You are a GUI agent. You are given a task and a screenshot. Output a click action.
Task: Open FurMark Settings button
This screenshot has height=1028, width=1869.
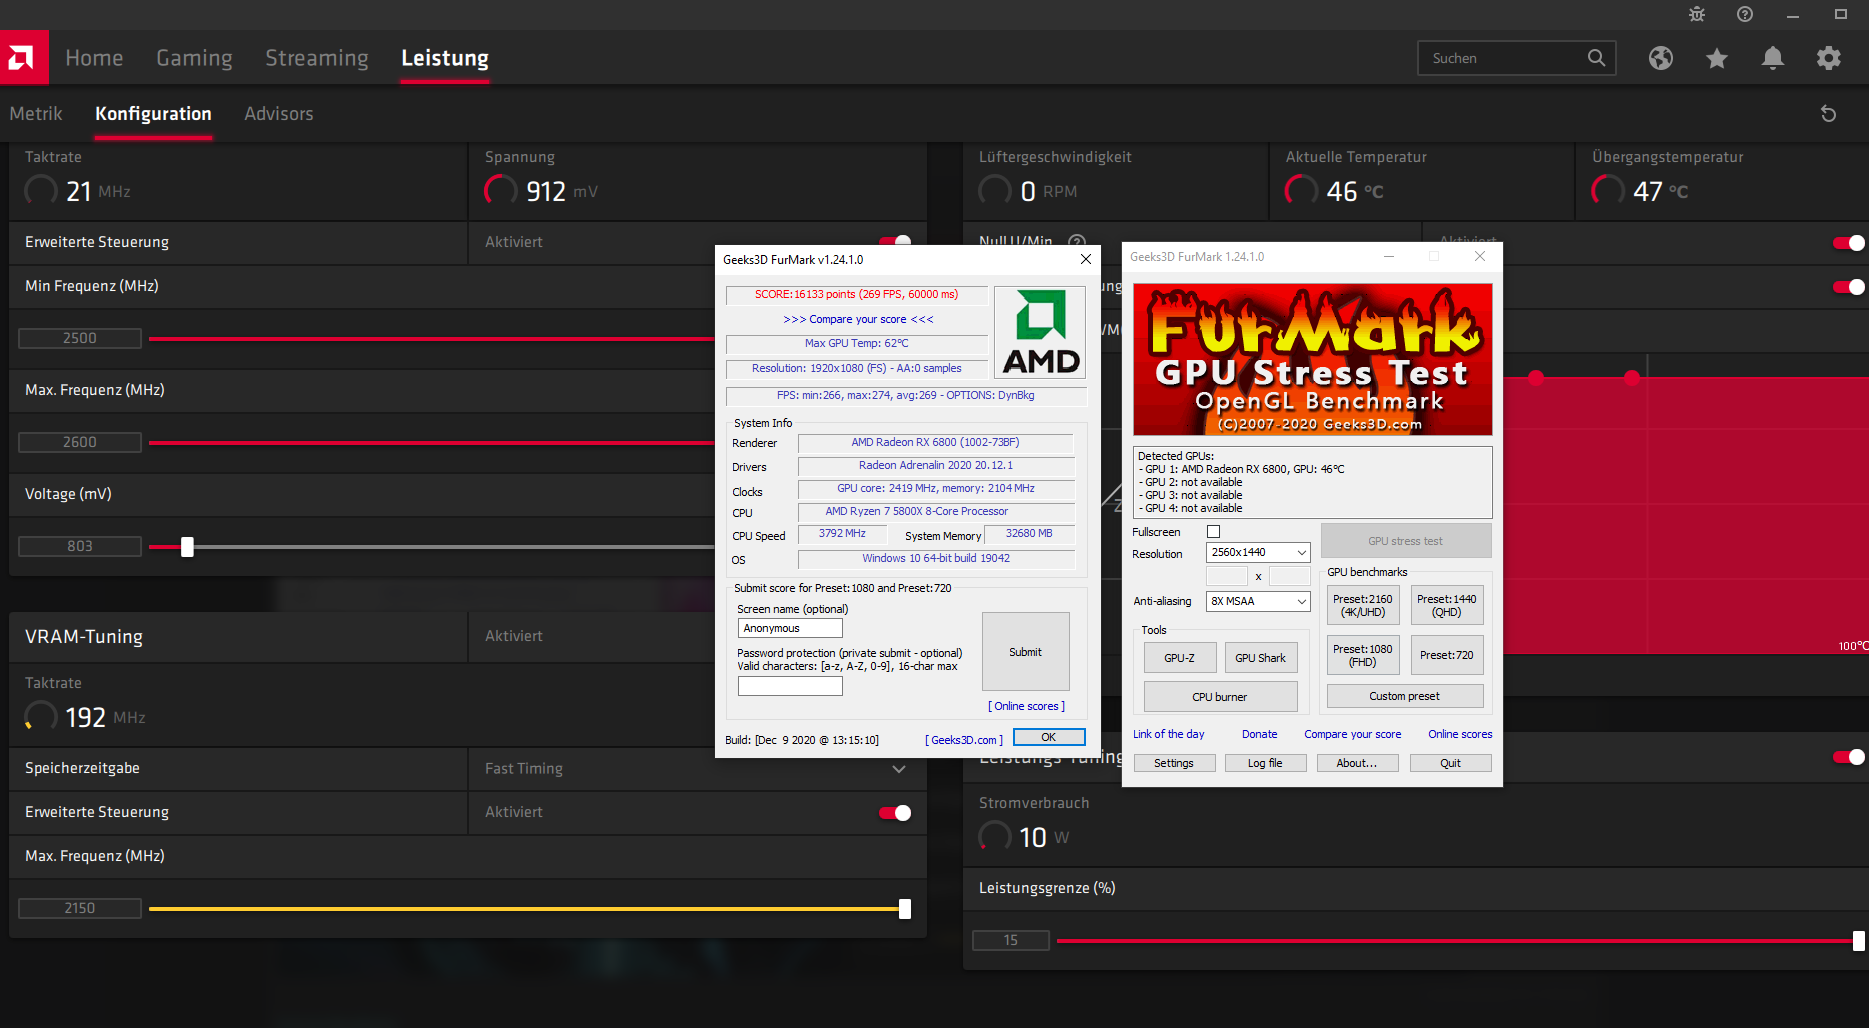point(1174,763)
